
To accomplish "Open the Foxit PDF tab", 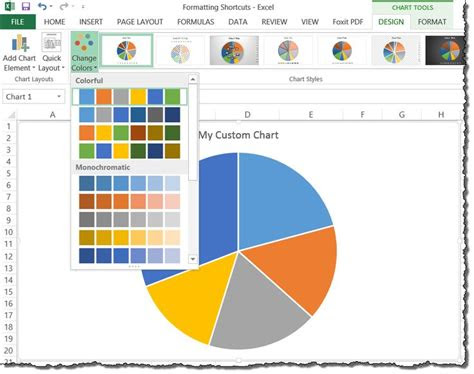I will (348, 22).
